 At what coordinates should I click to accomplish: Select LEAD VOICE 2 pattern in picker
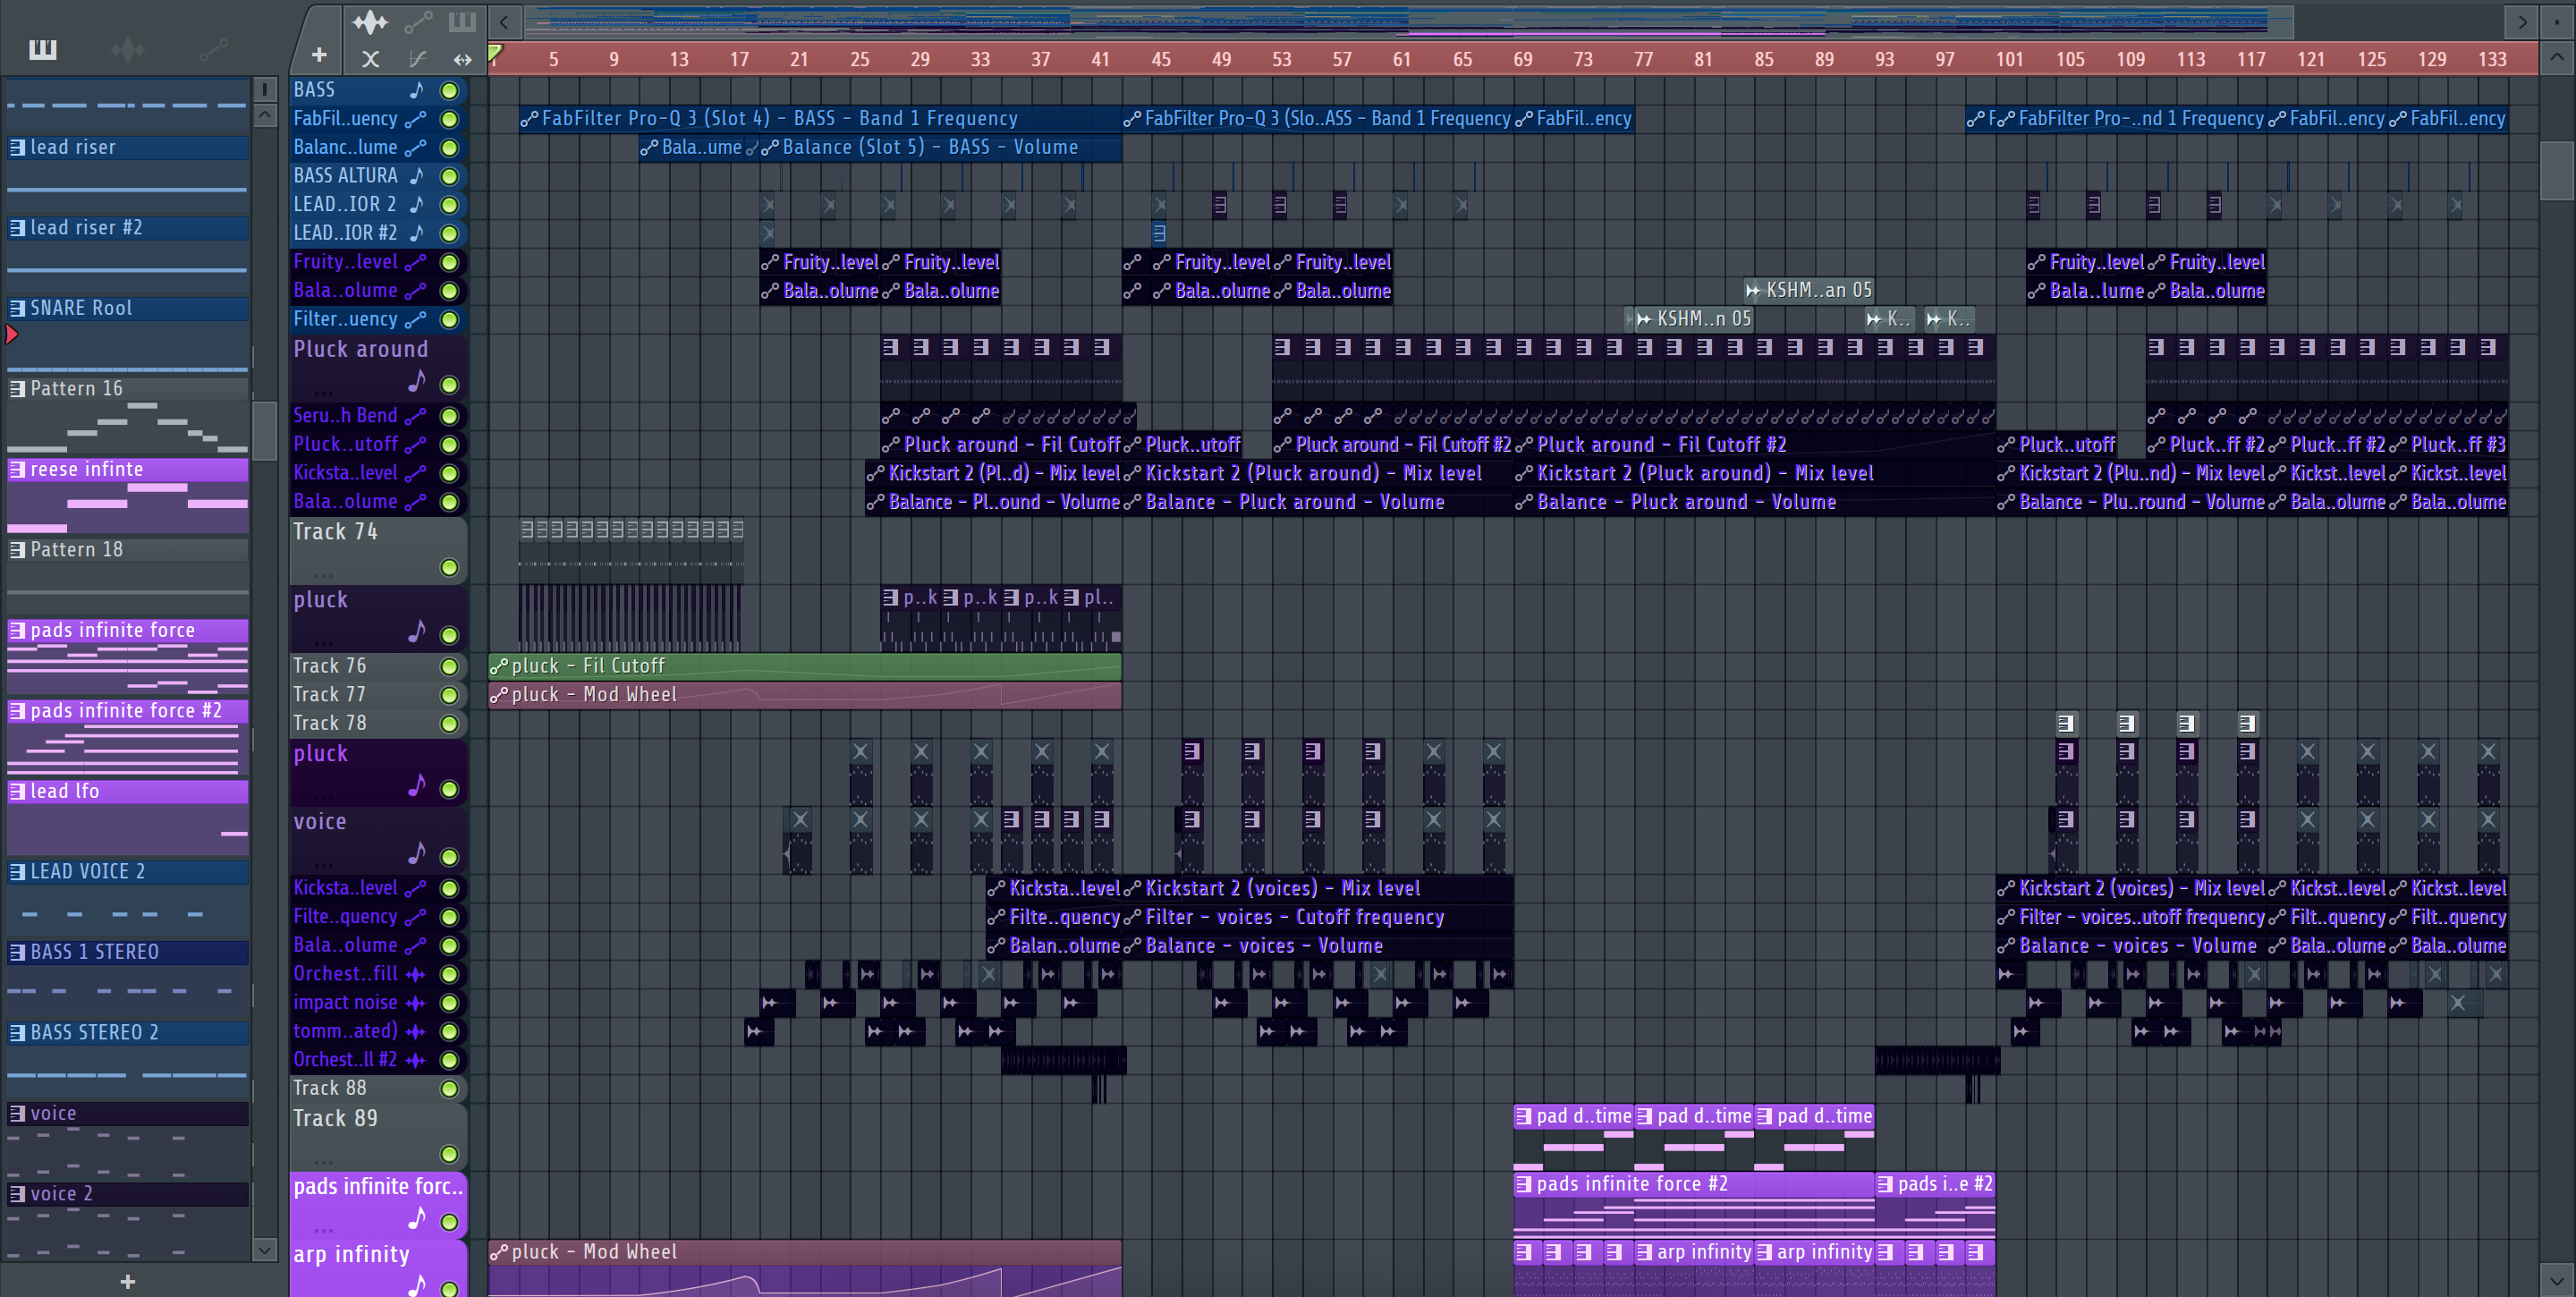coord(128,871)
